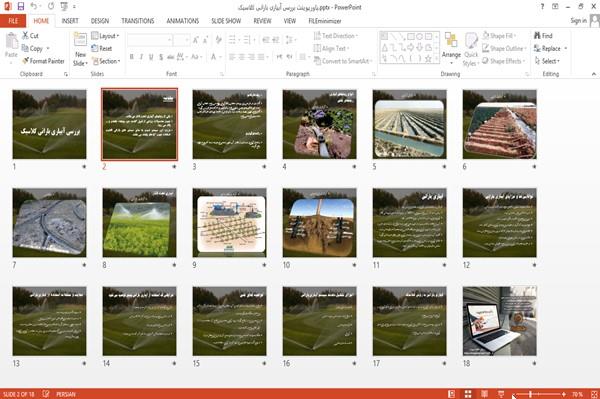The width and height of the screenshot is (600, 399).
Task: Start Slide Show from status bar icon
Action: [501, 394]
